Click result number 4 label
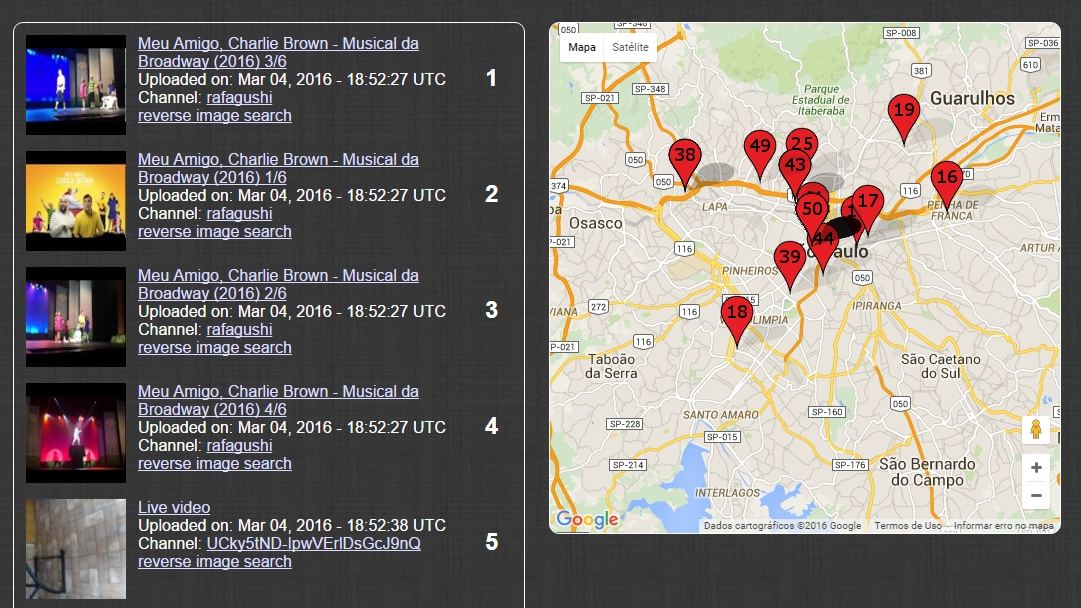This screenshot has width=1081, height=608. [x=491, y=426]
